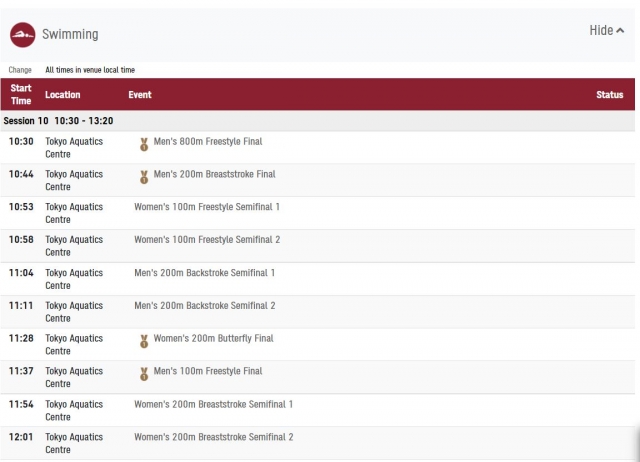Open Women's 200m Butterfly Final event
The image size is (640, 462).
coord(213,338)
